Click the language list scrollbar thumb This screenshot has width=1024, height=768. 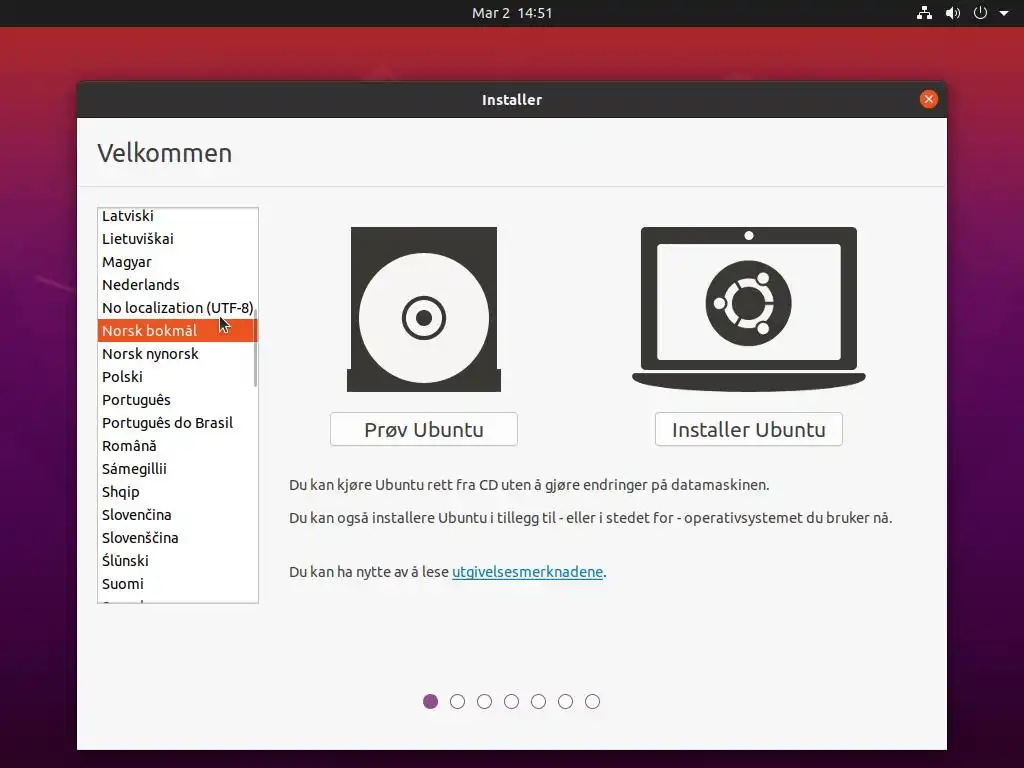pos(255,348)
